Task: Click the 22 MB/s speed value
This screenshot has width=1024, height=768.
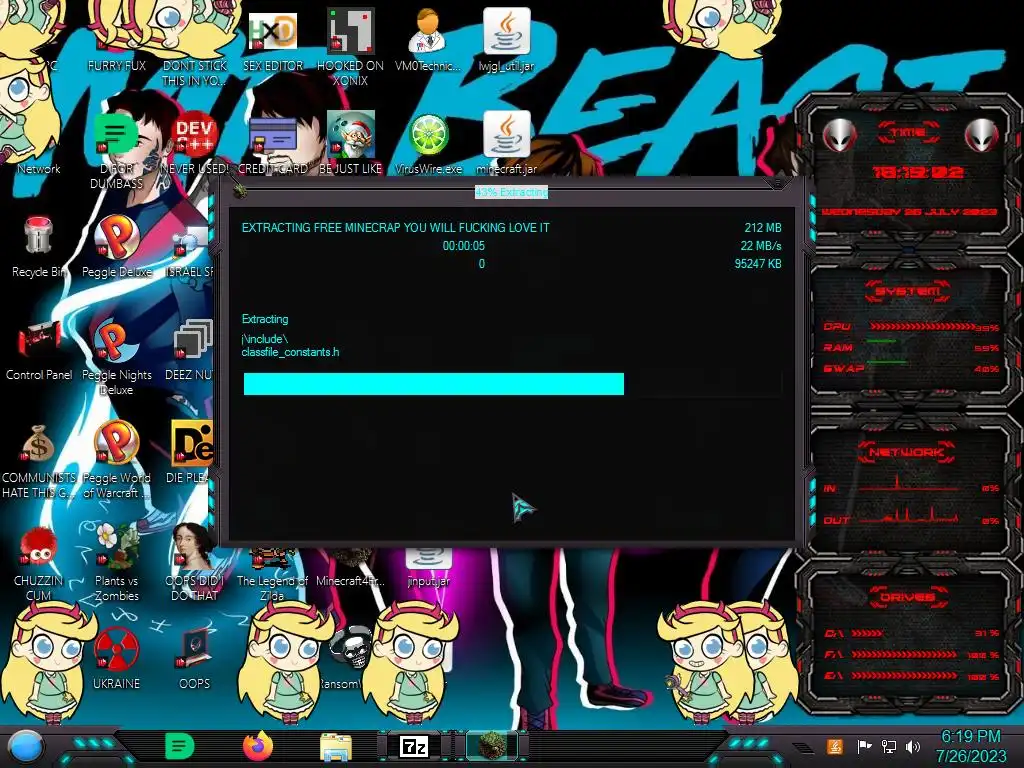Action: click(x=761, y=246)
